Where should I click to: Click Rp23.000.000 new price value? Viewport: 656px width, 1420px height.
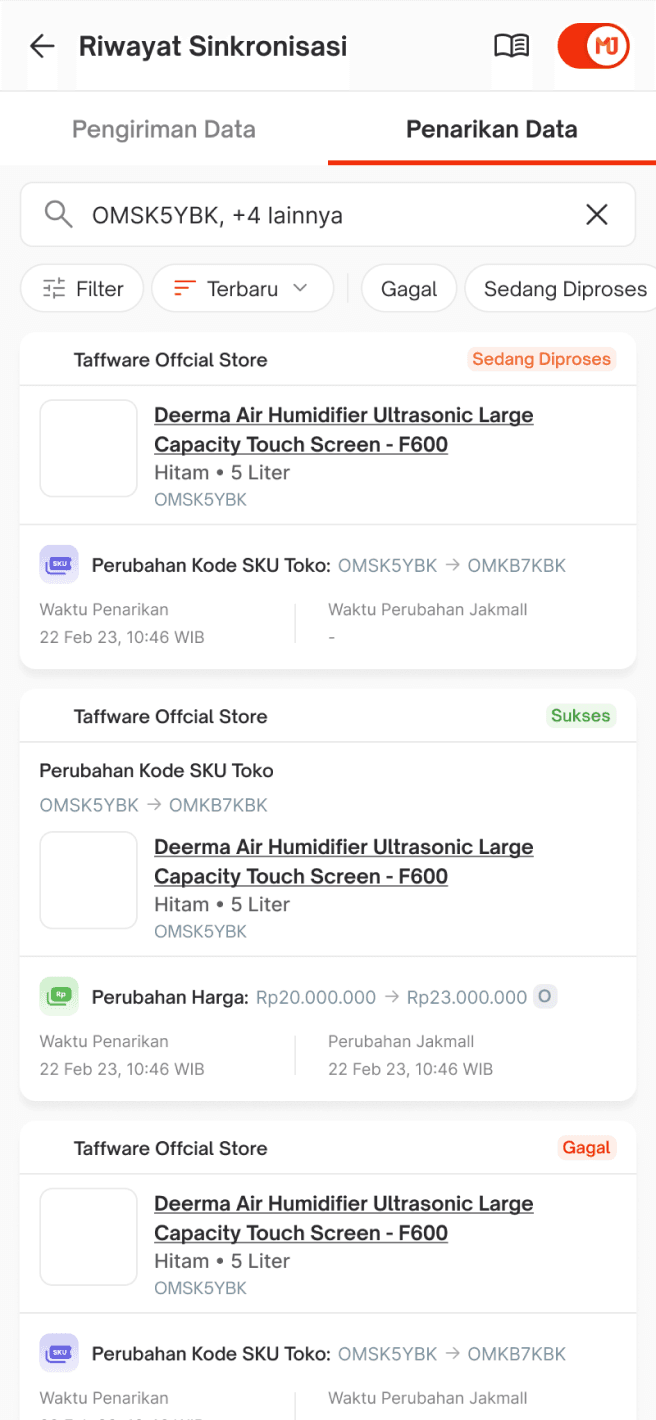coord(467,997)
